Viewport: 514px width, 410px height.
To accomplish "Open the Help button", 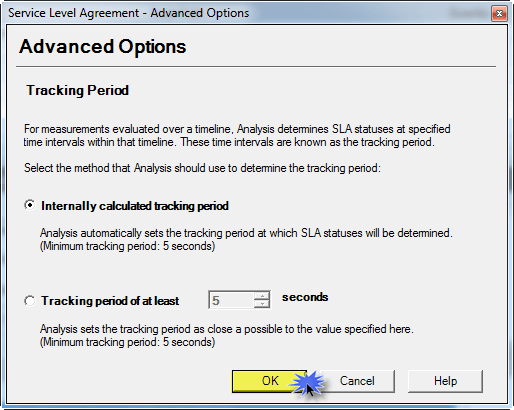I will 445,381.
